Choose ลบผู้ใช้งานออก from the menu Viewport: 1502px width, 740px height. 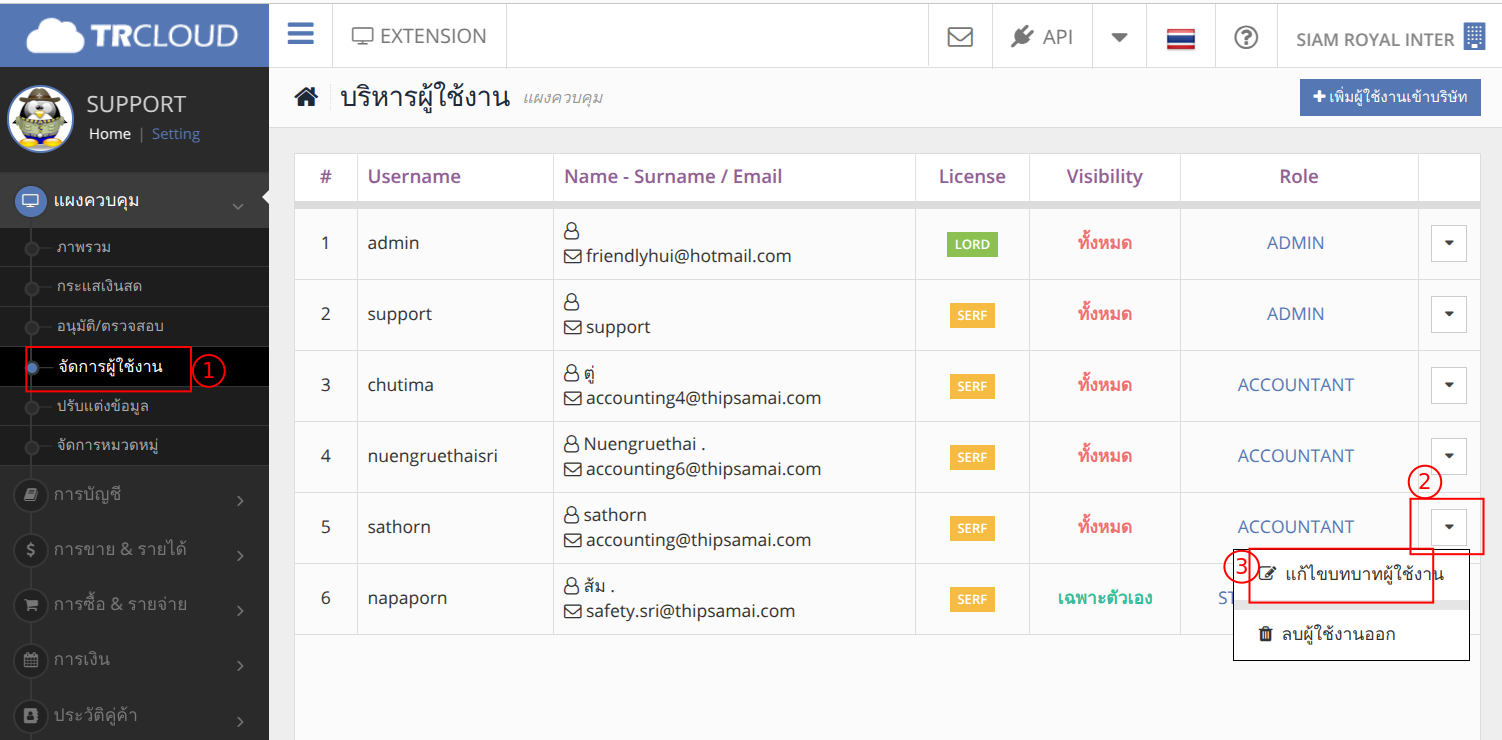pyautogui.click(x=1338, y=634)
